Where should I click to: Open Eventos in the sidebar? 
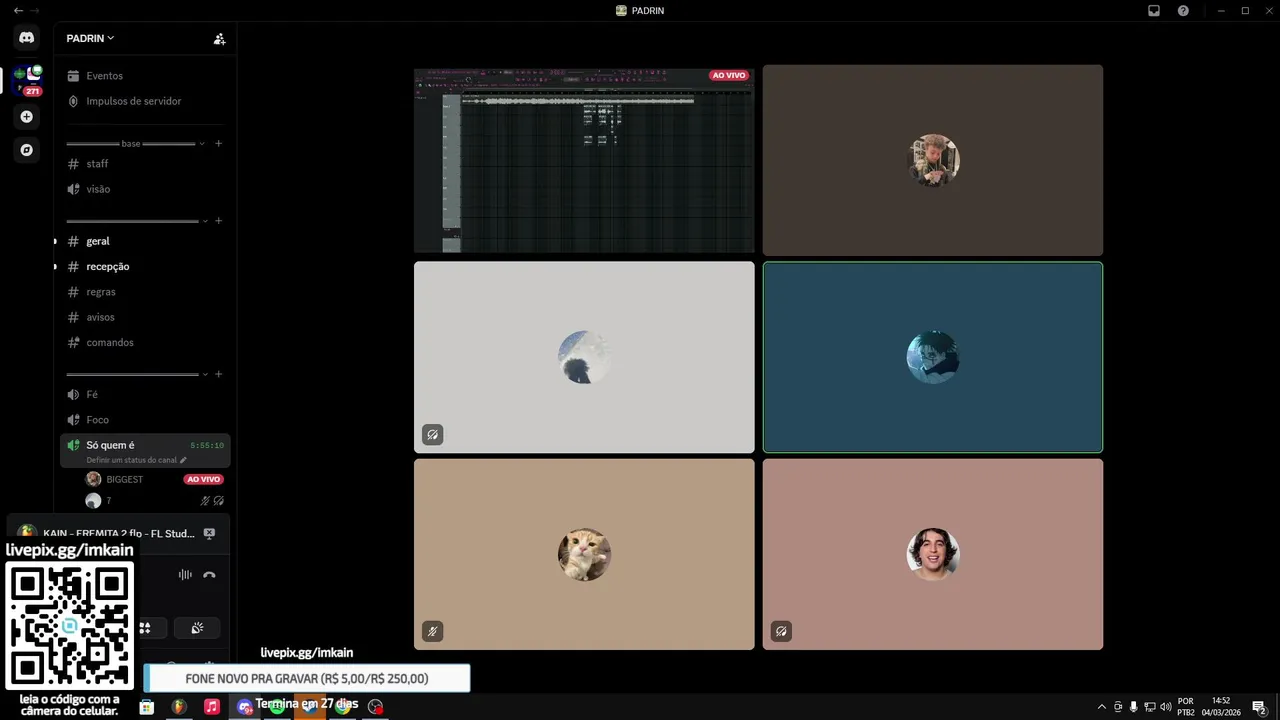pyautogui.click(x=145, y=76)
